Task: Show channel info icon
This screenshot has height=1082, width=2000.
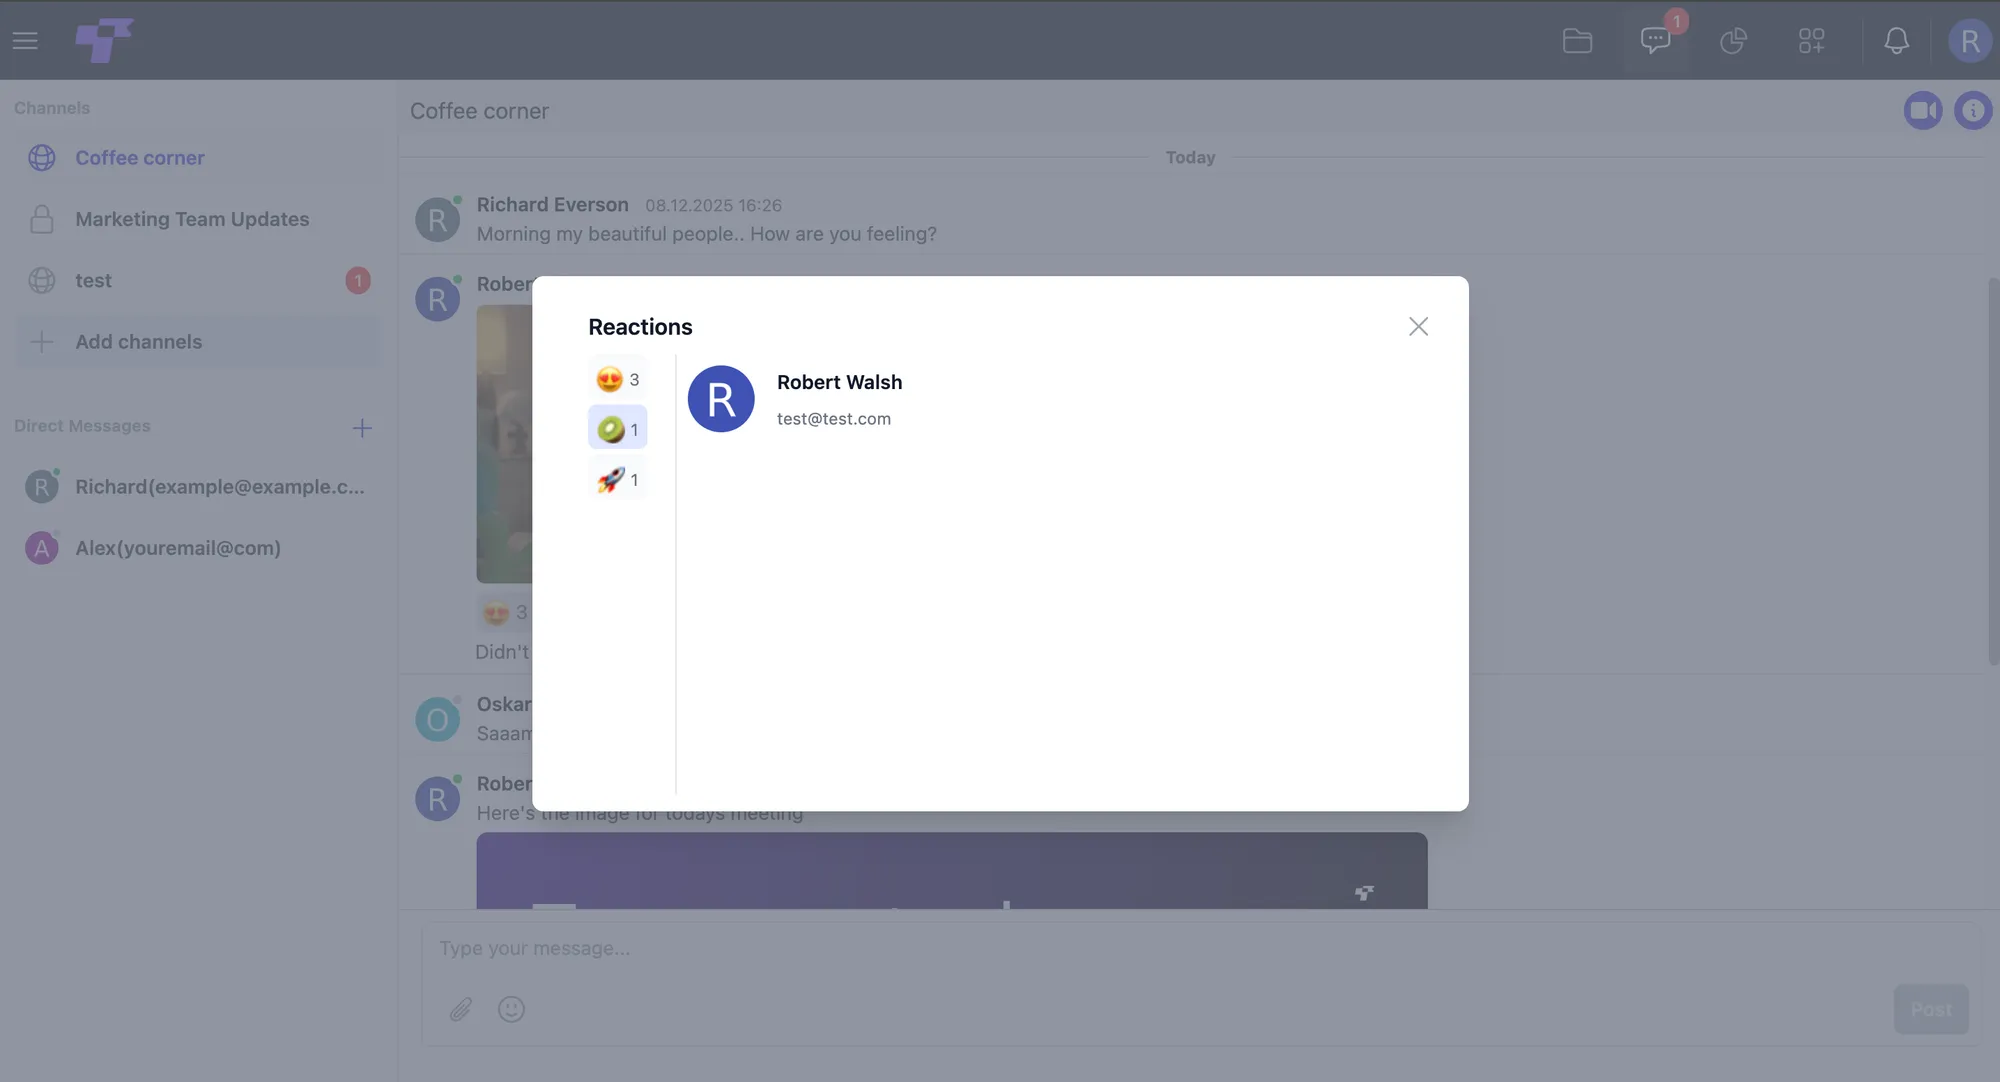Action: pos(1973,110)
